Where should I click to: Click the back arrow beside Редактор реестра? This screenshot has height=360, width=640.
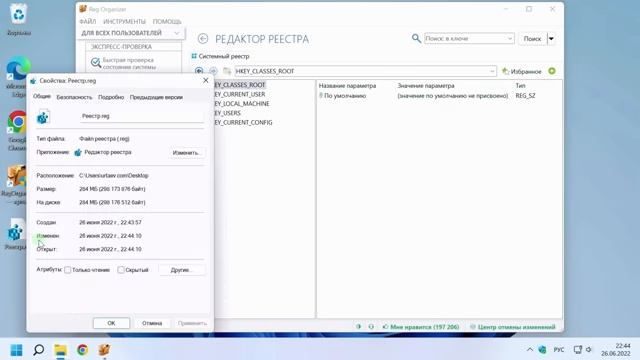pos(202,39)
